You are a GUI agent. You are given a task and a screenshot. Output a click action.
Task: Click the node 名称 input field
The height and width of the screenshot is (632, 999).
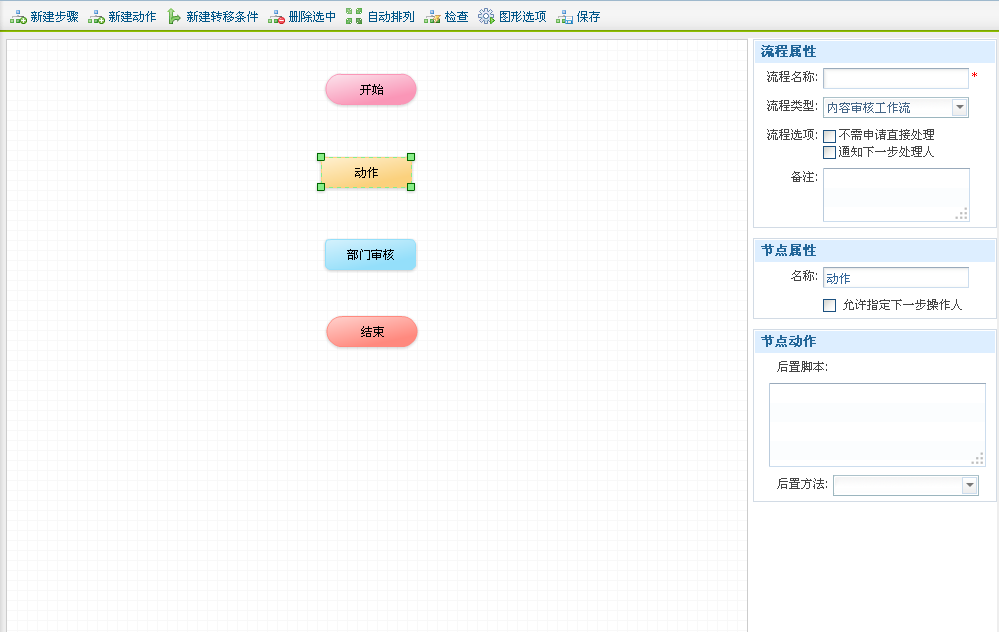[x=895, y=278]
